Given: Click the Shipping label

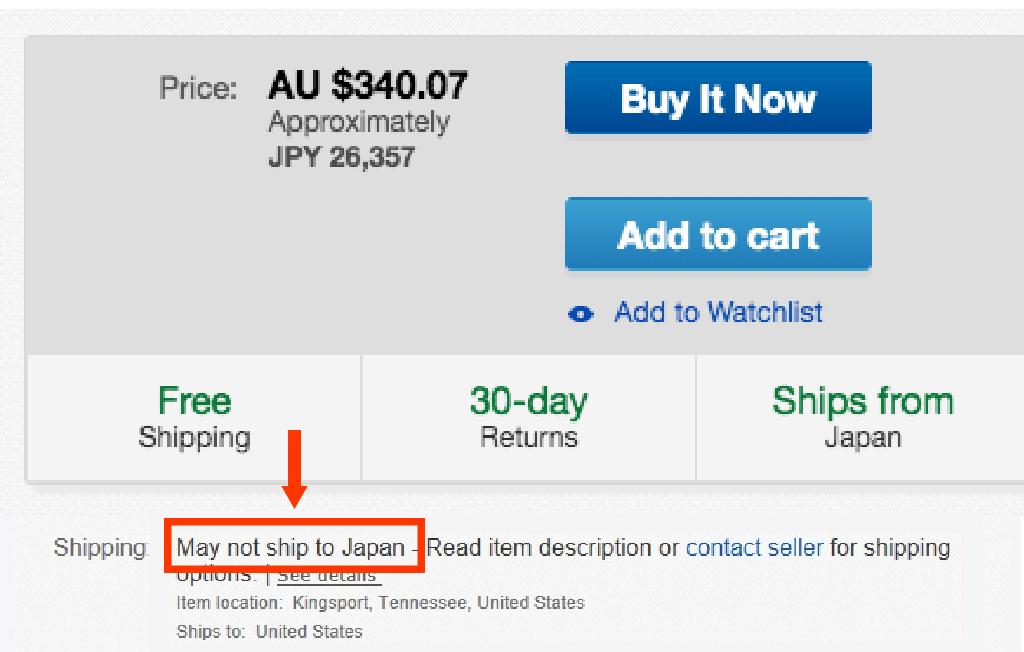Looking at the screenshot, I should [x=100, y=547].
